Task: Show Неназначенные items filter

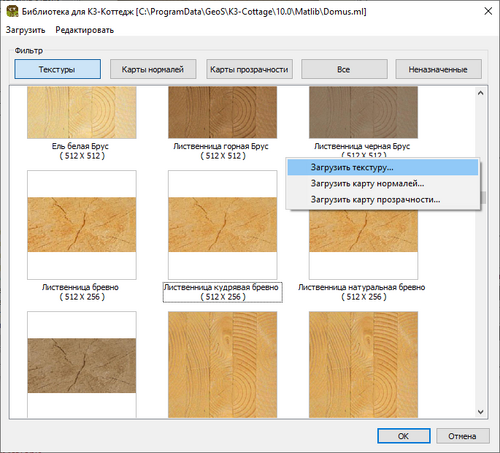Action: [439, 69]
